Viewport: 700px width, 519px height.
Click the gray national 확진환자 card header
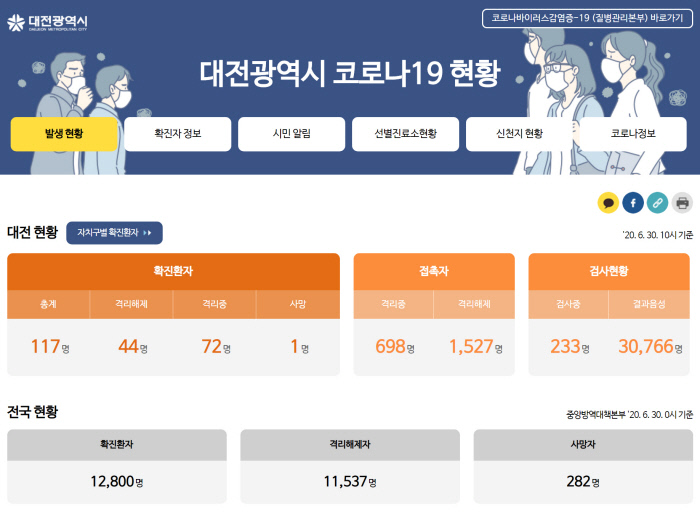(117, 444)
